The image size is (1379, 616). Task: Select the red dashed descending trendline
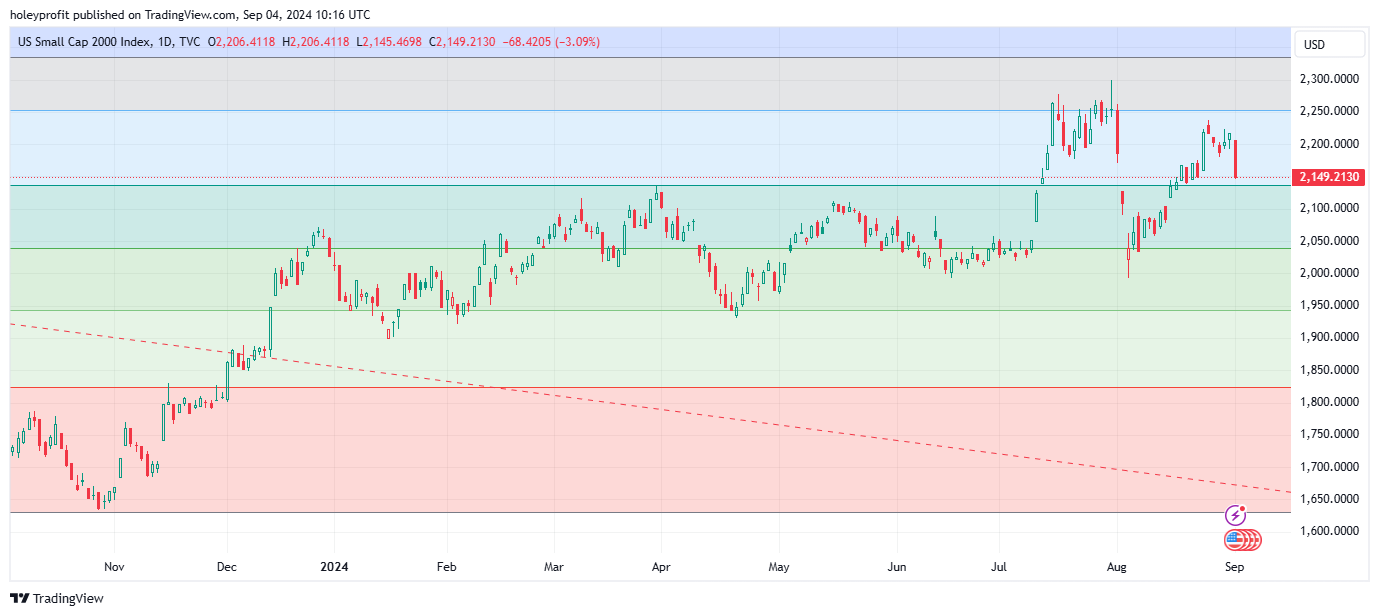[650, 407]
